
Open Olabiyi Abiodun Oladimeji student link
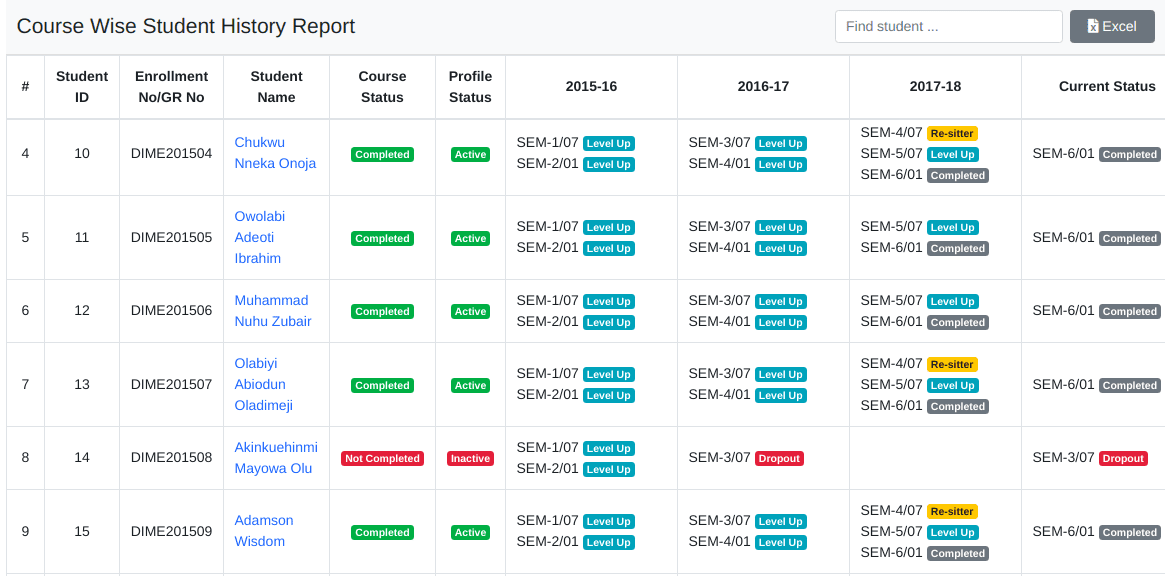tap(263, 384)
